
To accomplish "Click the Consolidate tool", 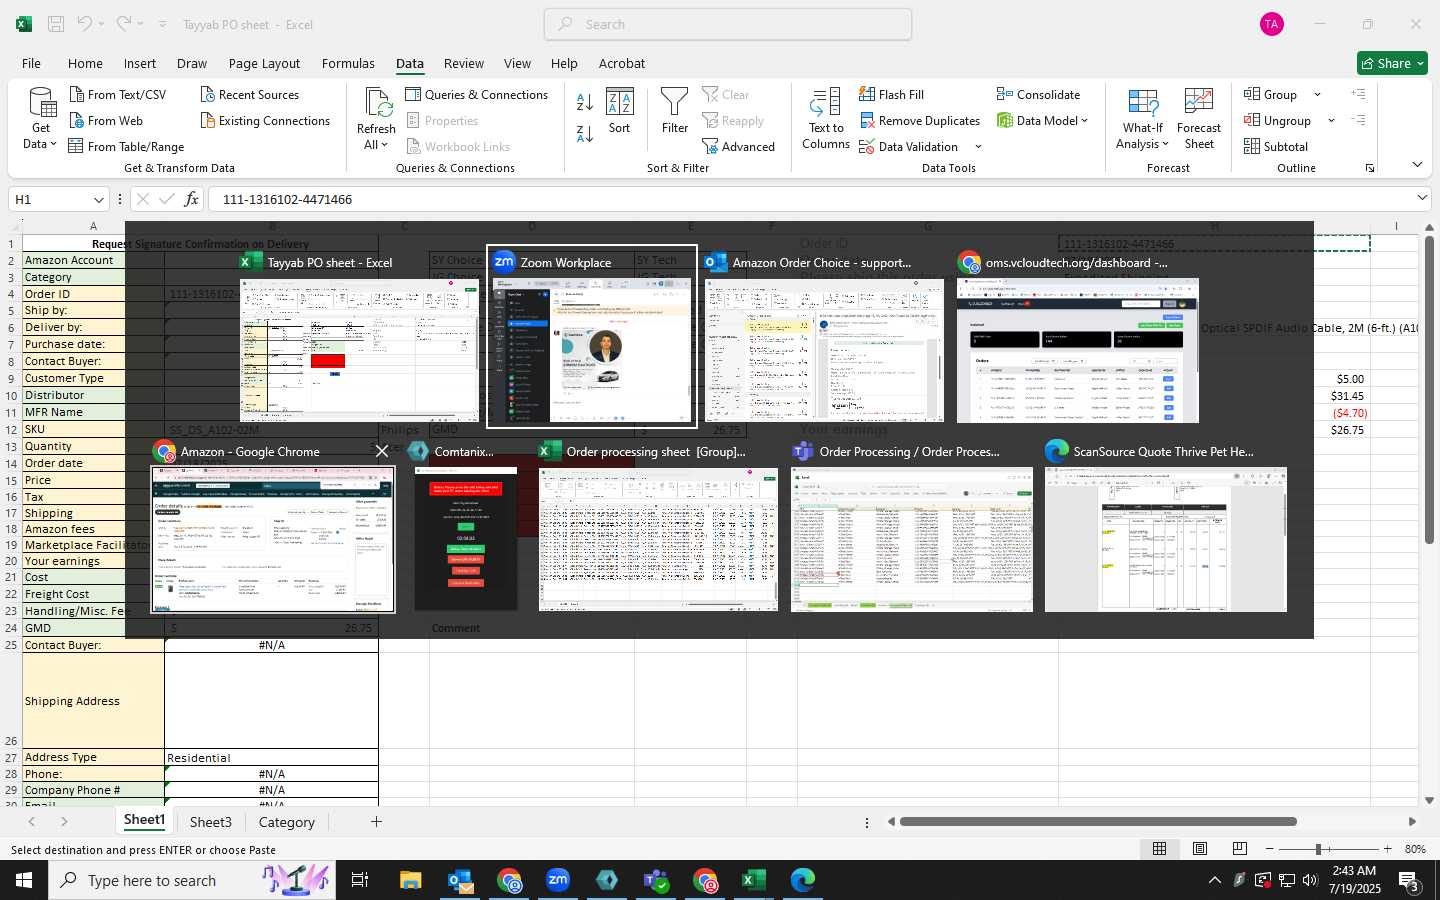I will click(1038, 94).
